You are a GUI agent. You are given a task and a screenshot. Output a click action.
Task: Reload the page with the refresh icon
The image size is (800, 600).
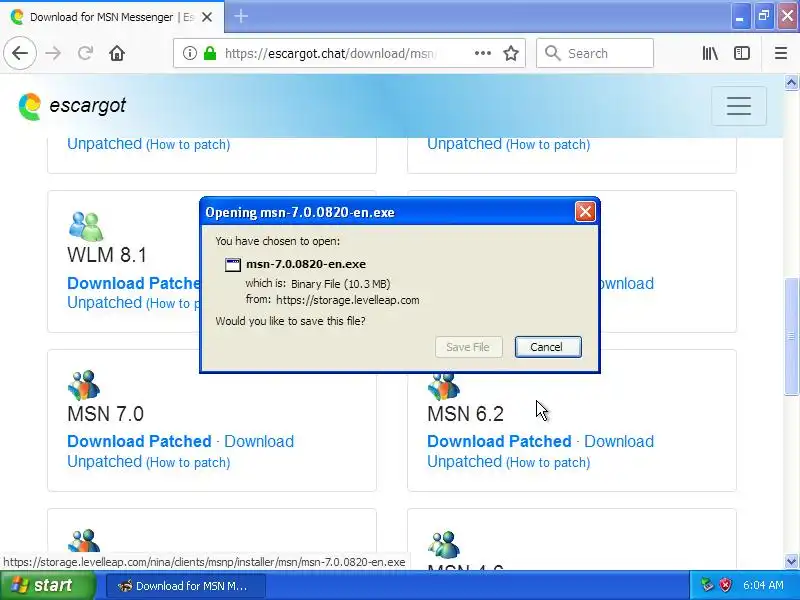[85, 53]
